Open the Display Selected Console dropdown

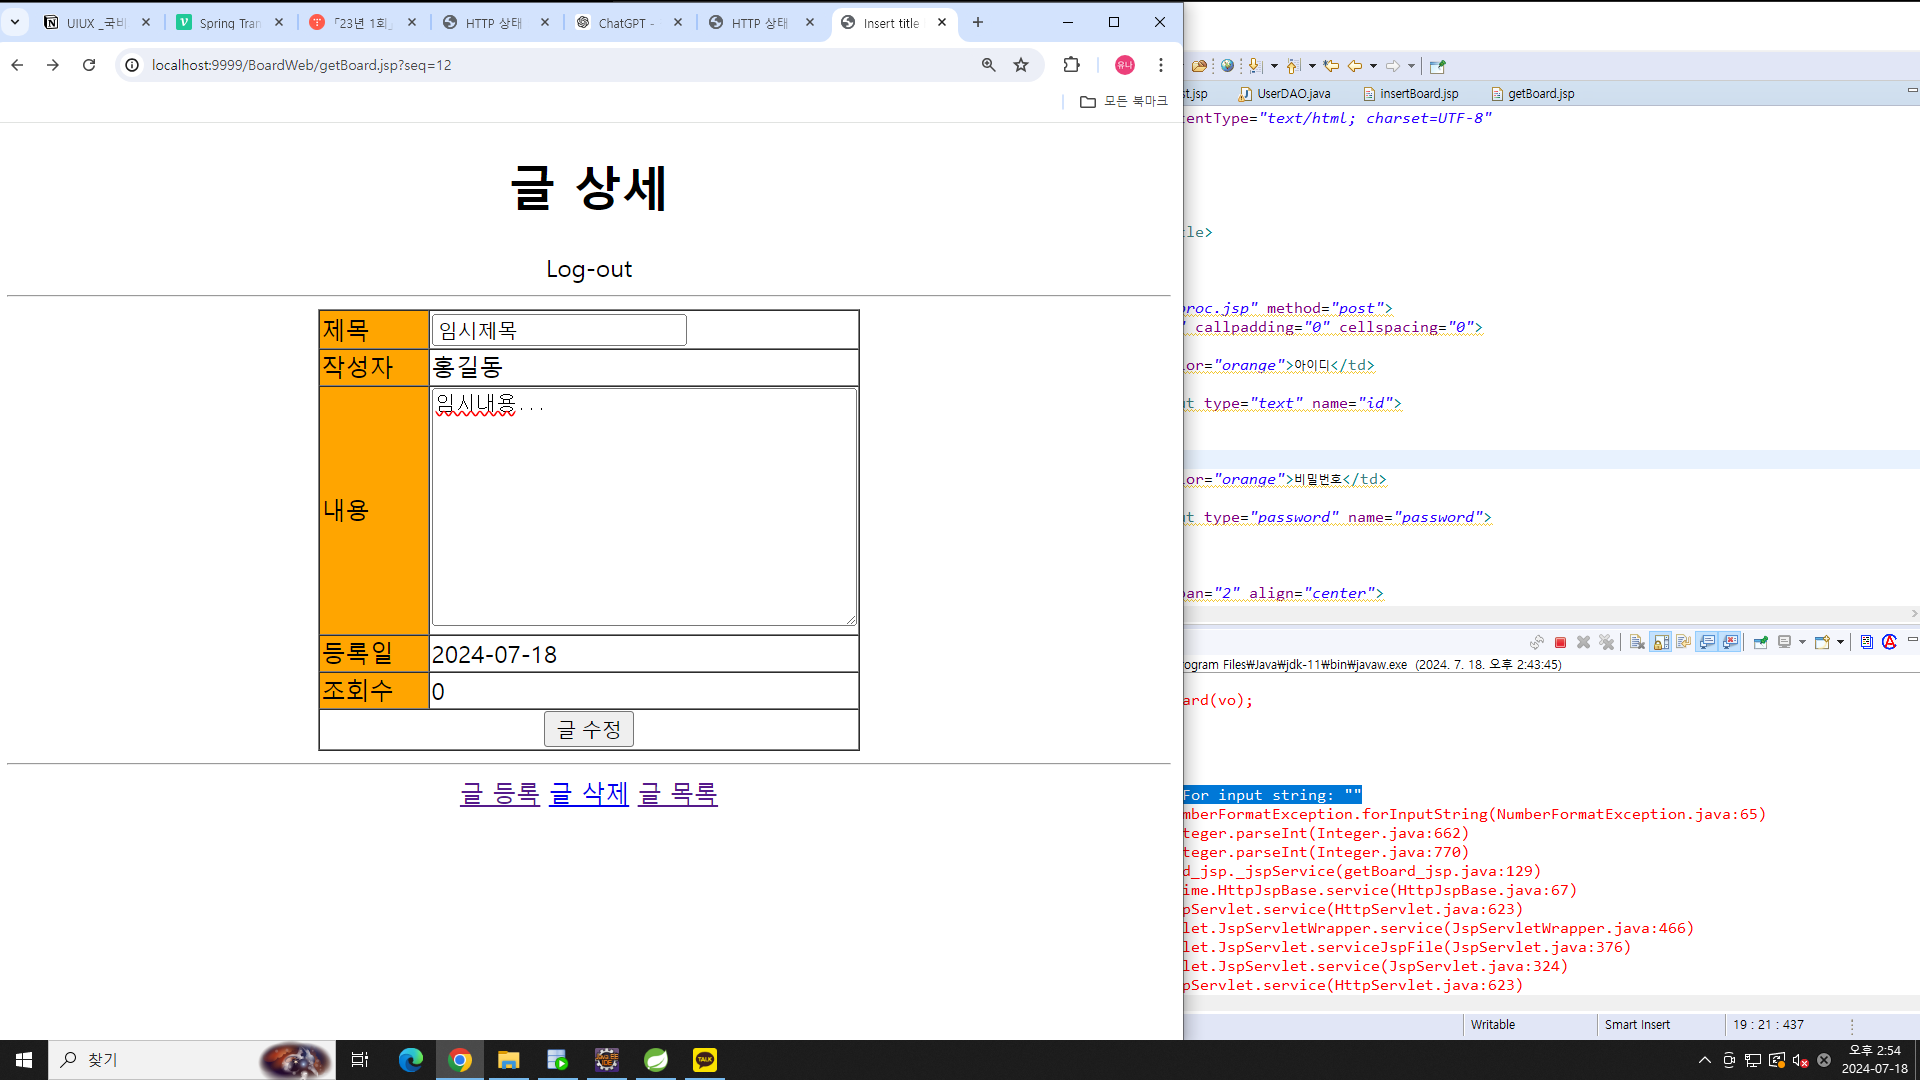coord(1802,642)
